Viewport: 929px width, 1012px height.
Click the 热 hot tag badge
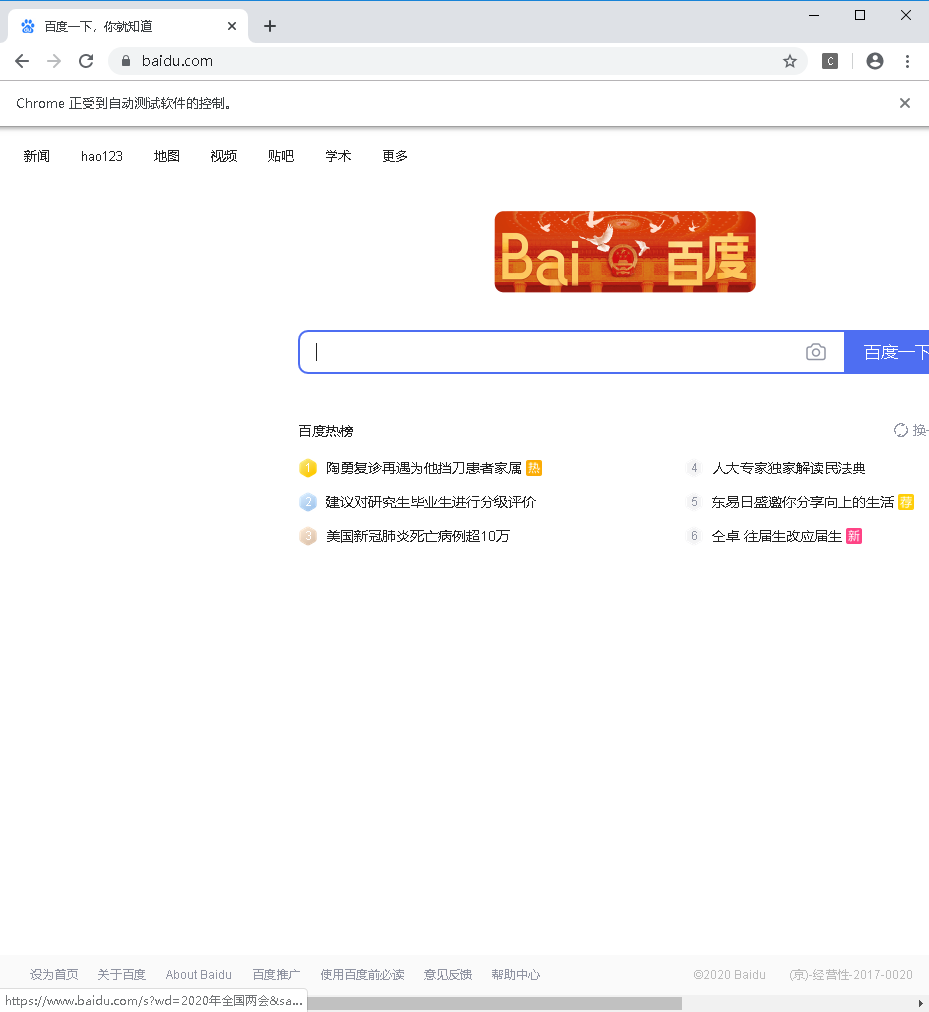pyautogui.click(x=534, y=468)
